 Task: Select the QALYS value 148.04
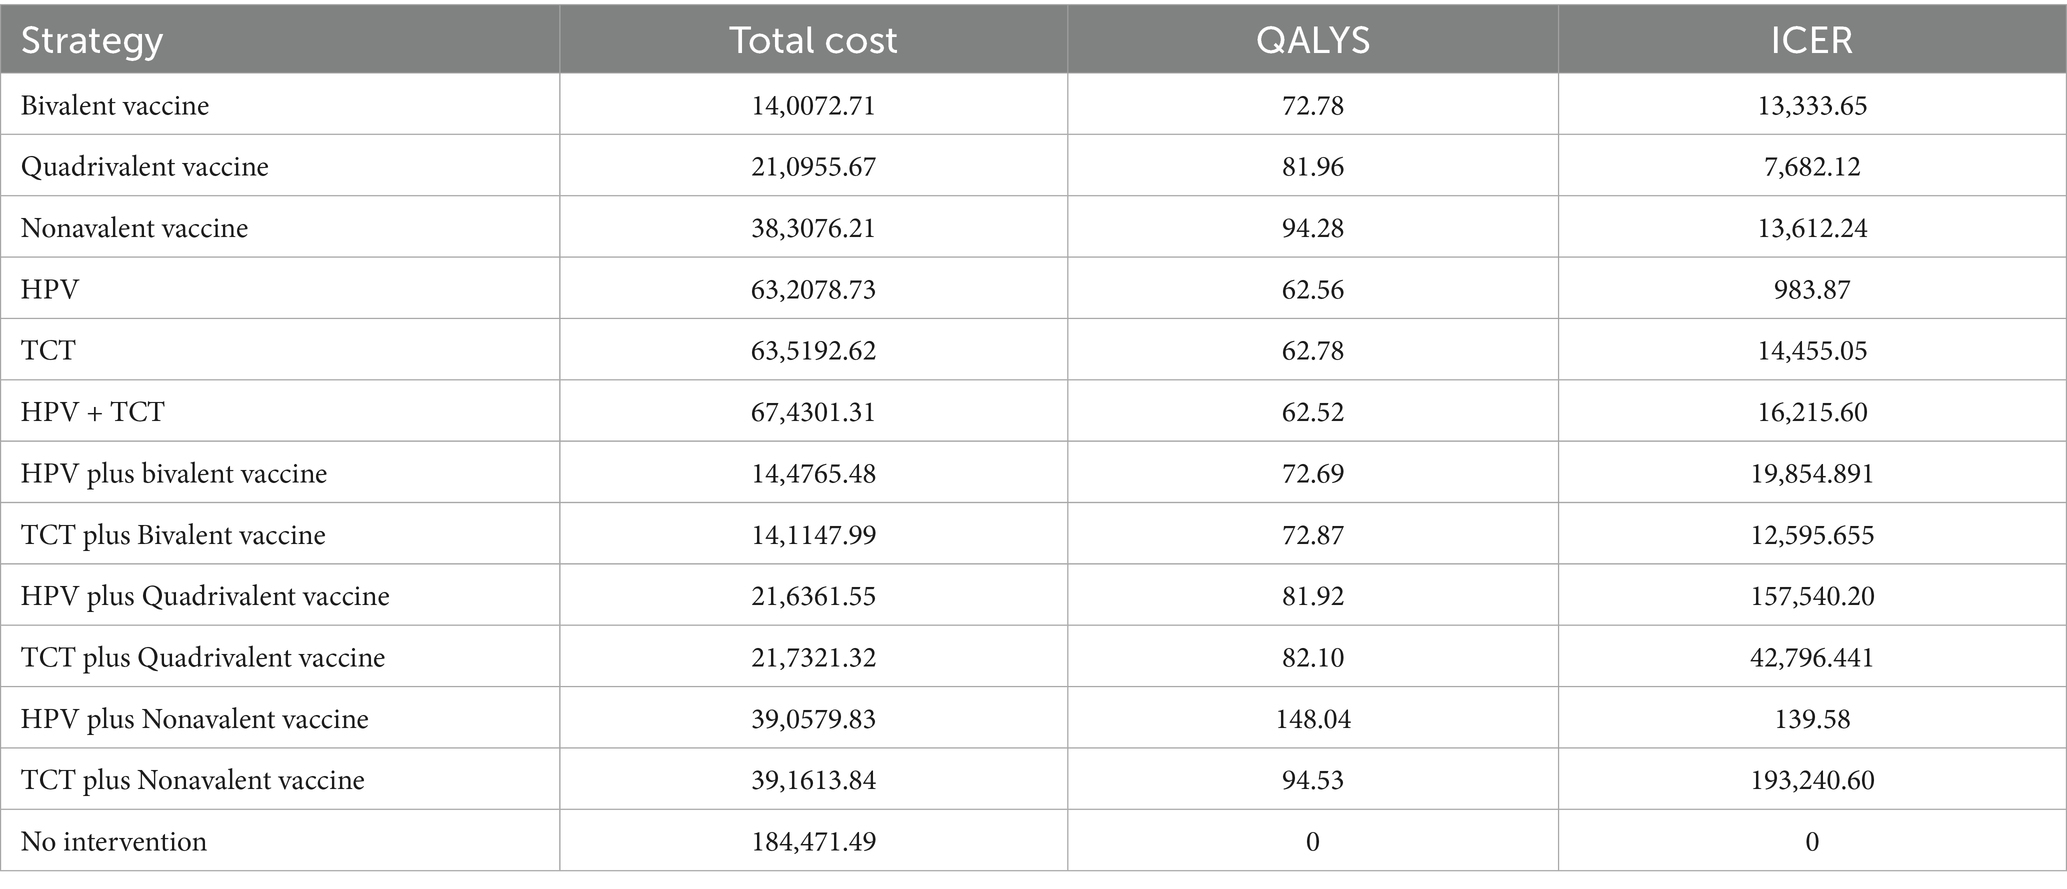[1313, 719]
